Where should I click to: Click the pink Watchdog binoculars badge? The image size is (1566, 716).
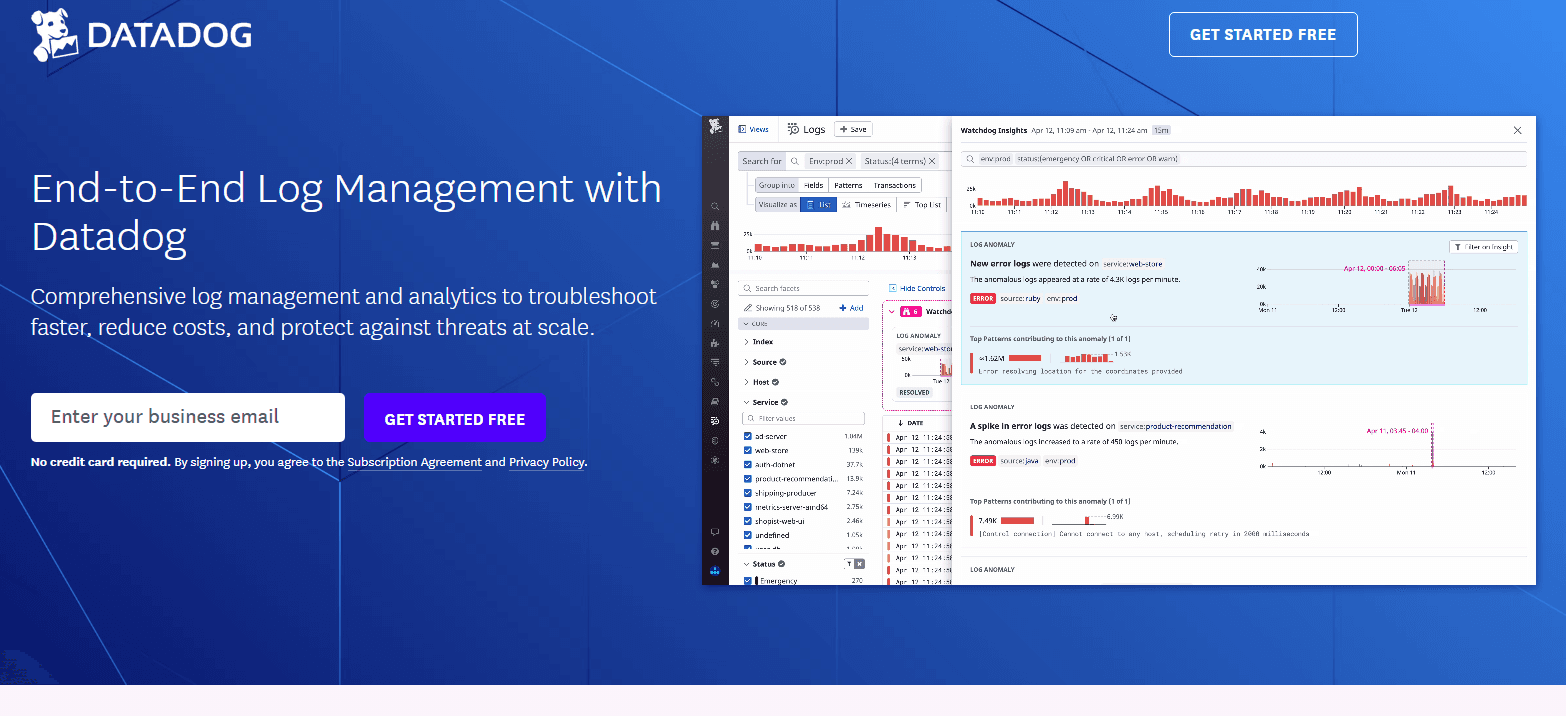910,311
